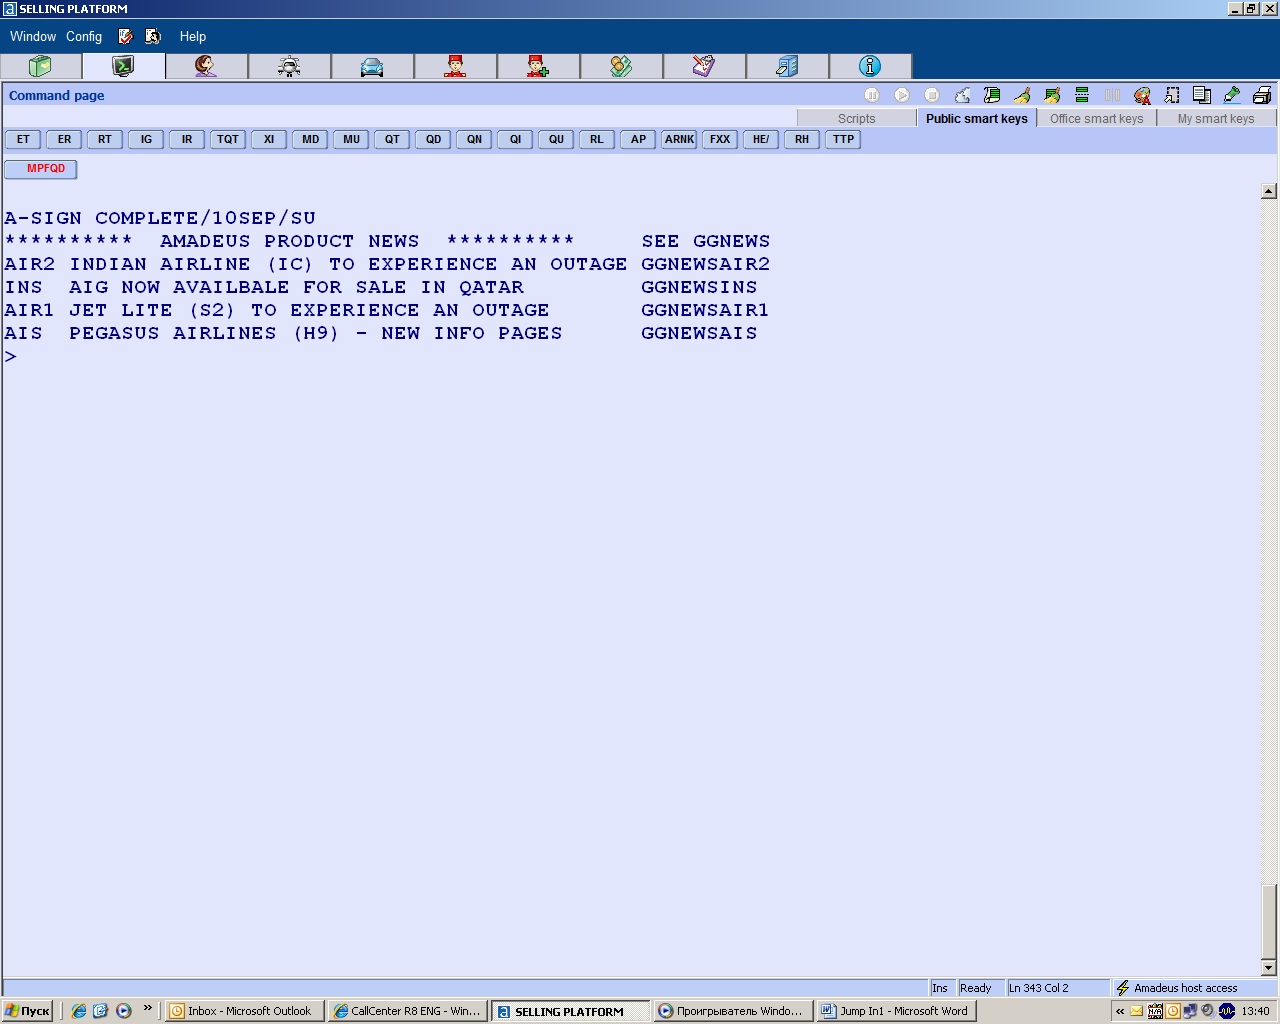Viewport: 1280px width, 1024px height.
Task: Open Jump In1 - Microsoft Word from taskbar
Action: pos(896,1011)
